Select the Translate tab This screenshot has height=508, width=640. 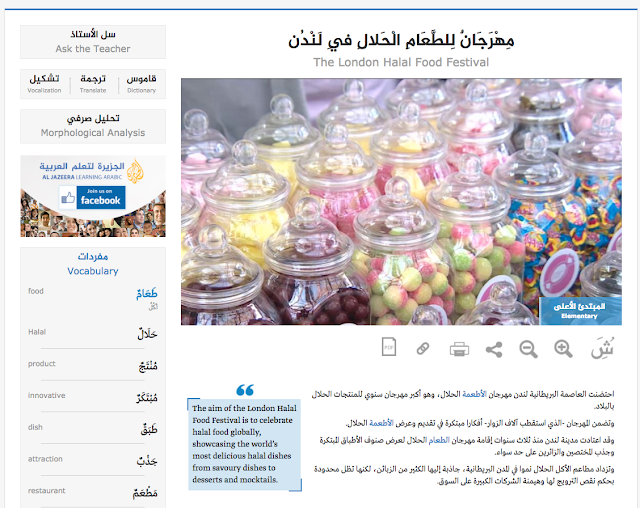(93, 84)
